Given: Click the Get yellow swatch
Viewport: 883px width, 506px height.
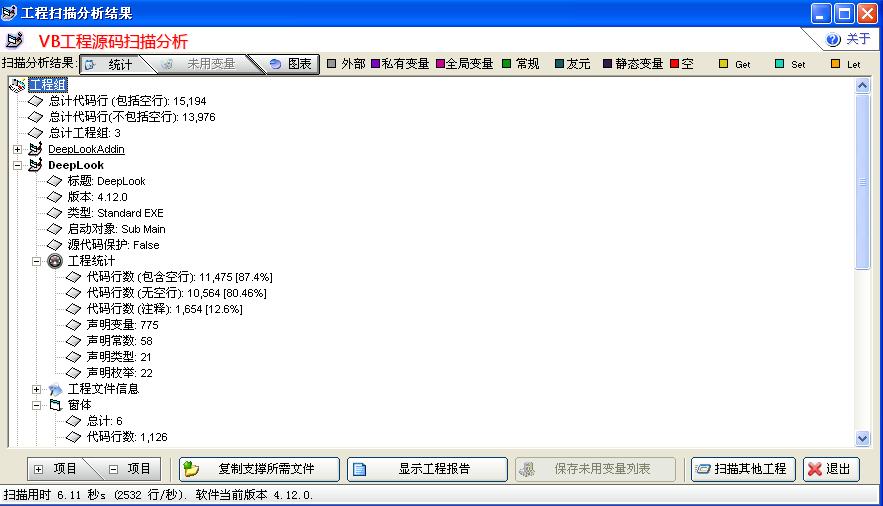Looking at the screenshot, I should click(x=724, y=64).
